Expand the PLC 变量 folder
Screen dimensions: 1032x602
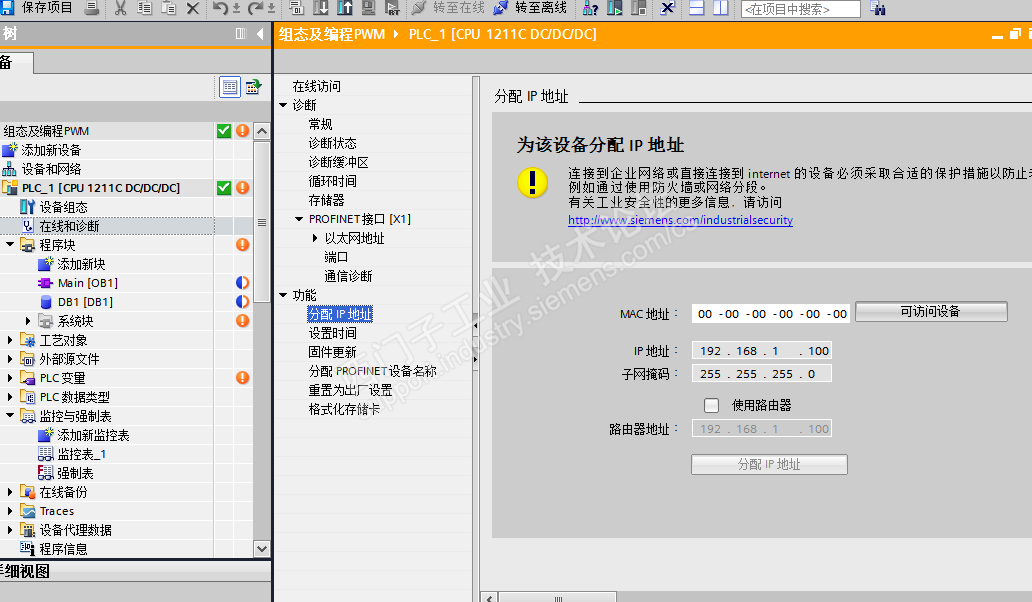10,378
